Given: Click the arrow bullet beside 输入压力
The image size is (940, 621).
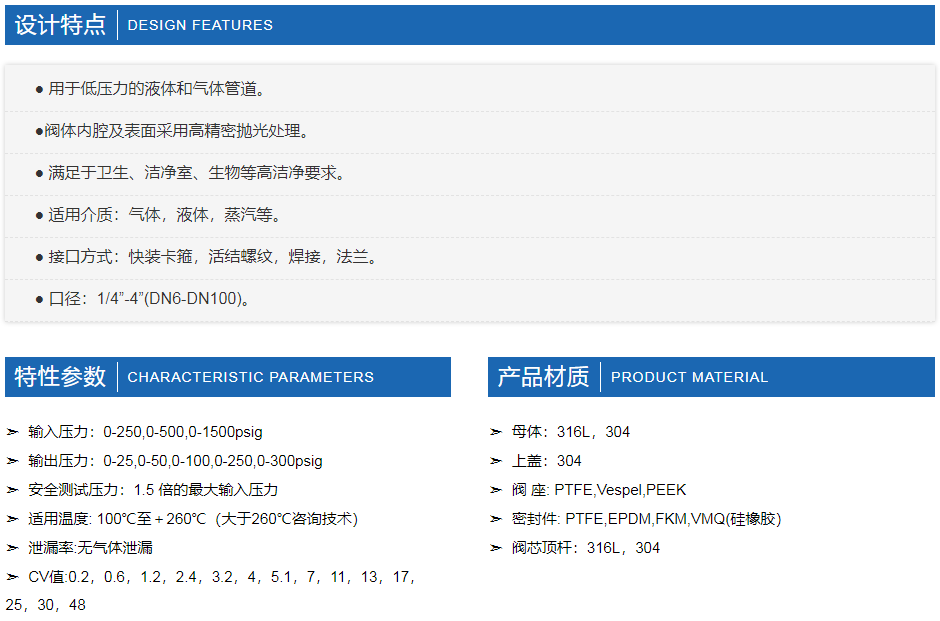Looking at the screenshot, I should [13, 432].
